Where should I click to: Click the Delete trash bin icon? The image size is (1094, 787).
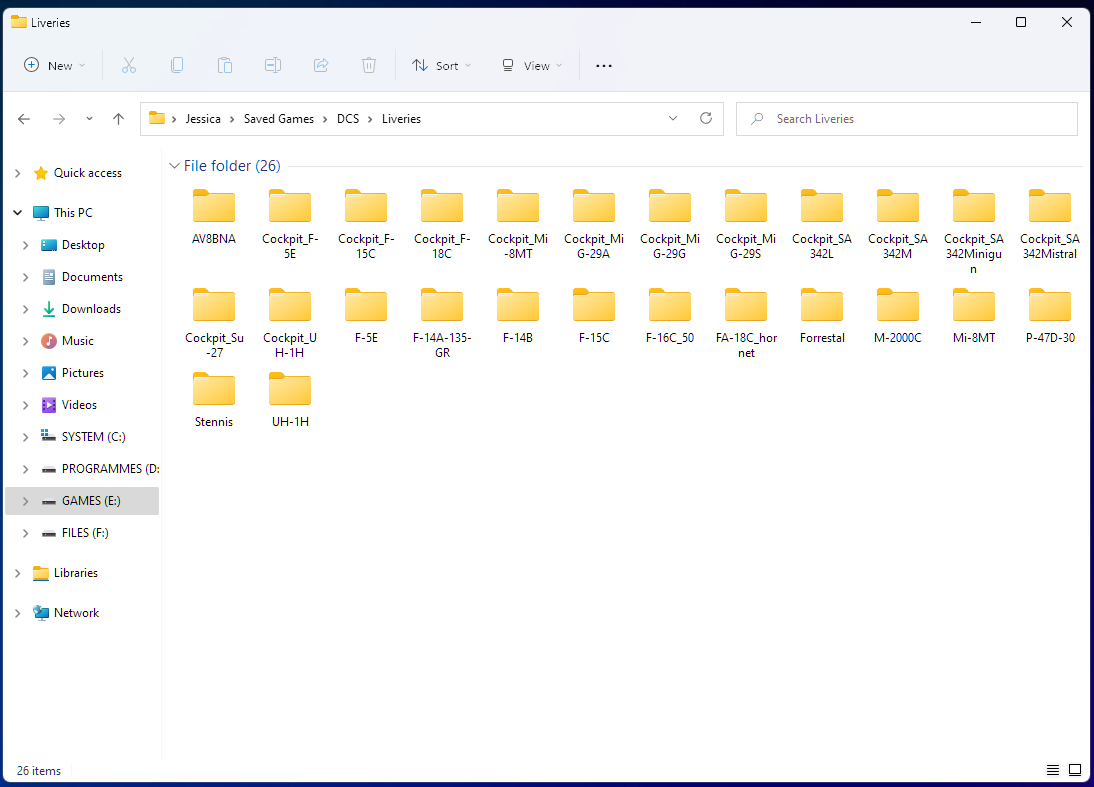369,66
